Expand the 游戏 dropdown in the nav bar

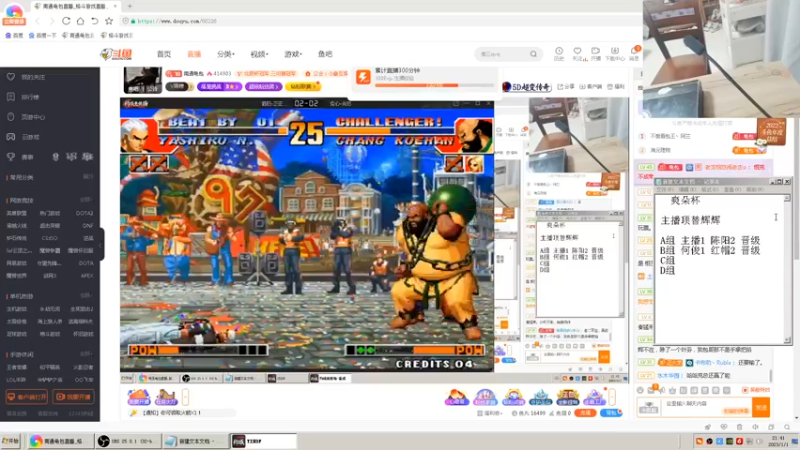pyautogui.click(x=293, y=54)
